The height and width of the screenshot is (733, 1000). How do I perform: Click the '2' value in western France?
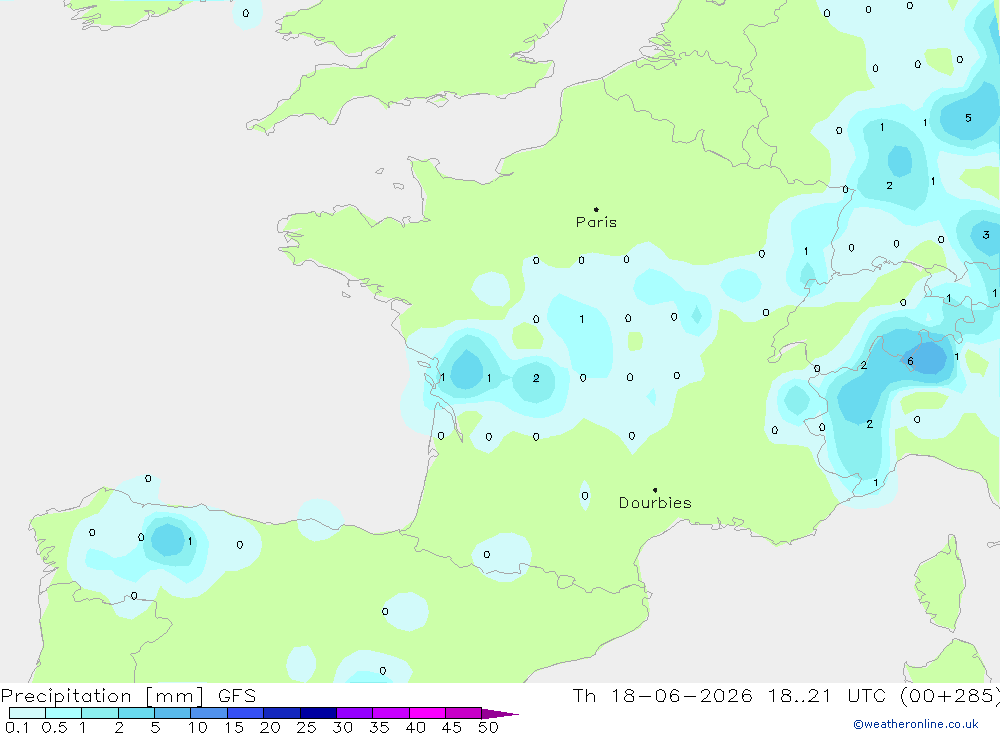[x=536, y=378]
